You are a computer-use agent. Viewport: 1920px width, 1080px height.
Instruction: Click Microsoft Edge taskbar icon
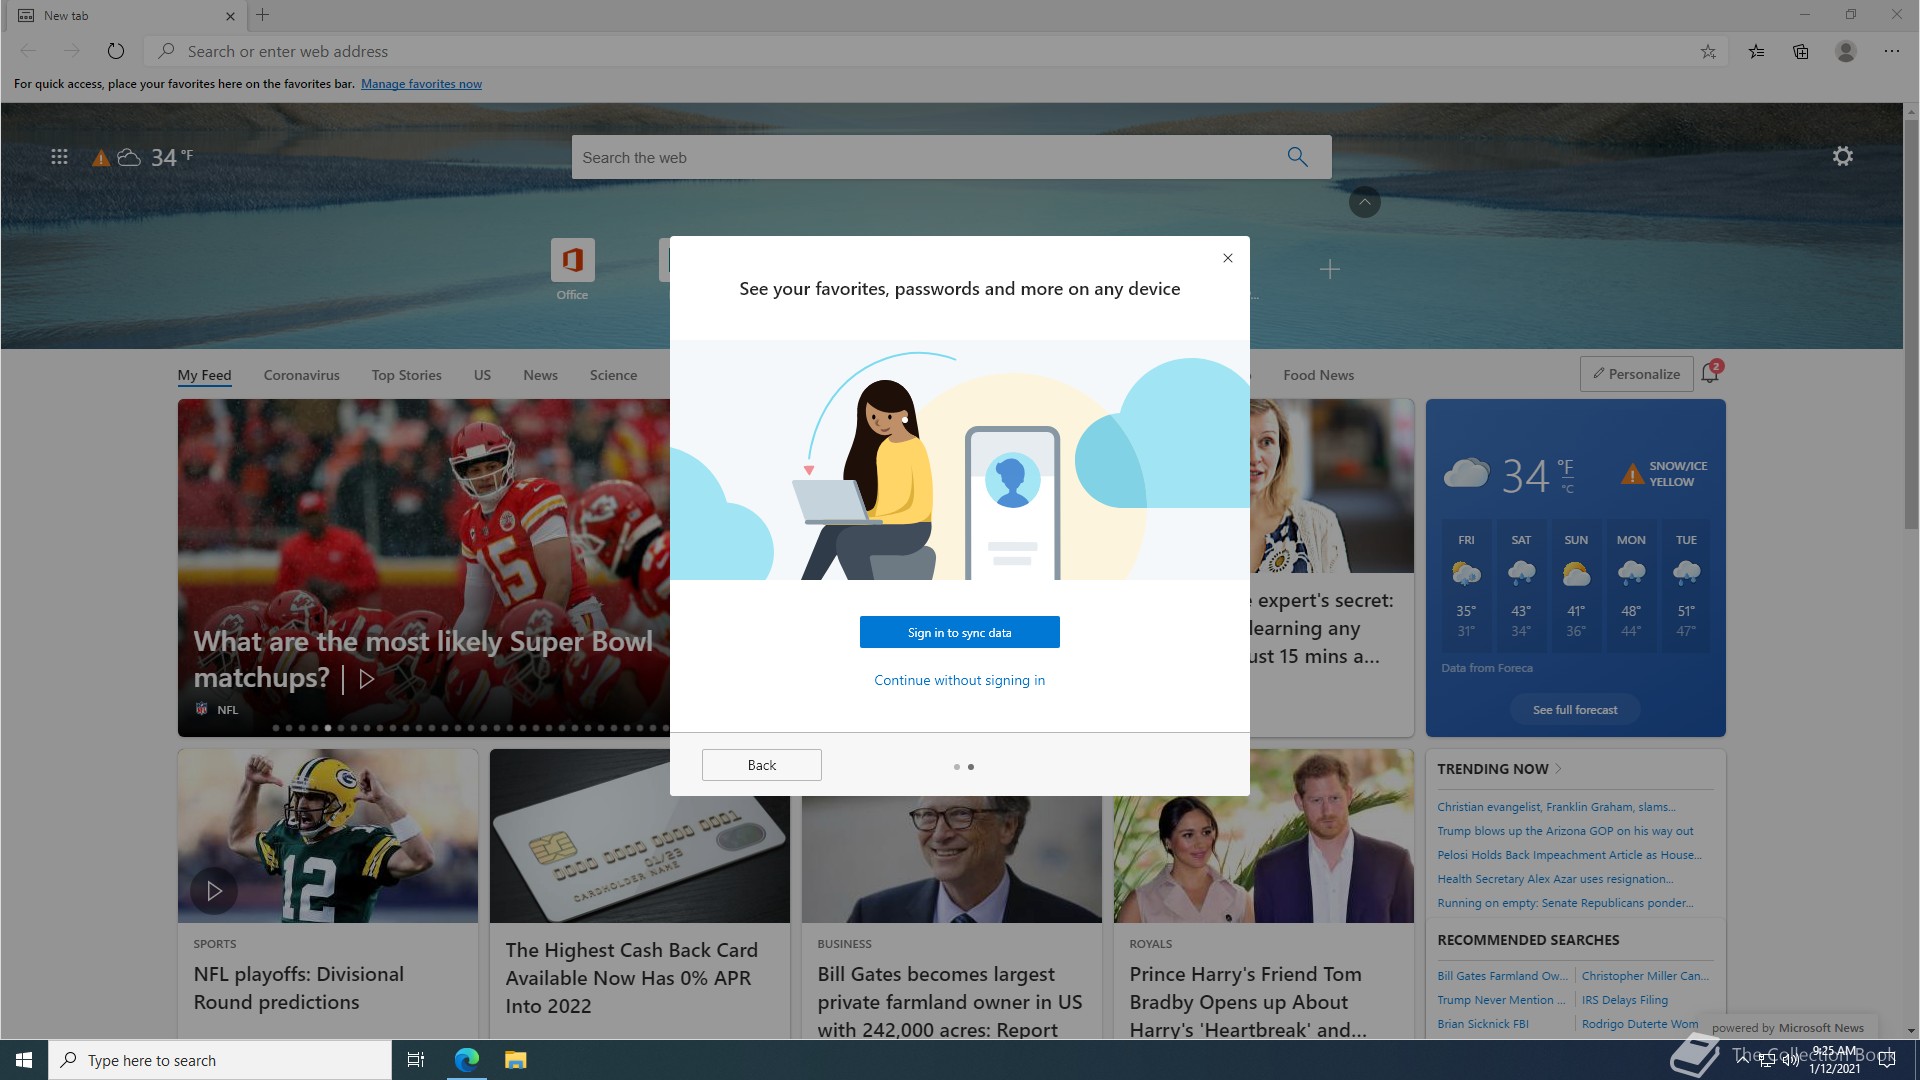tap(466, 1060)
